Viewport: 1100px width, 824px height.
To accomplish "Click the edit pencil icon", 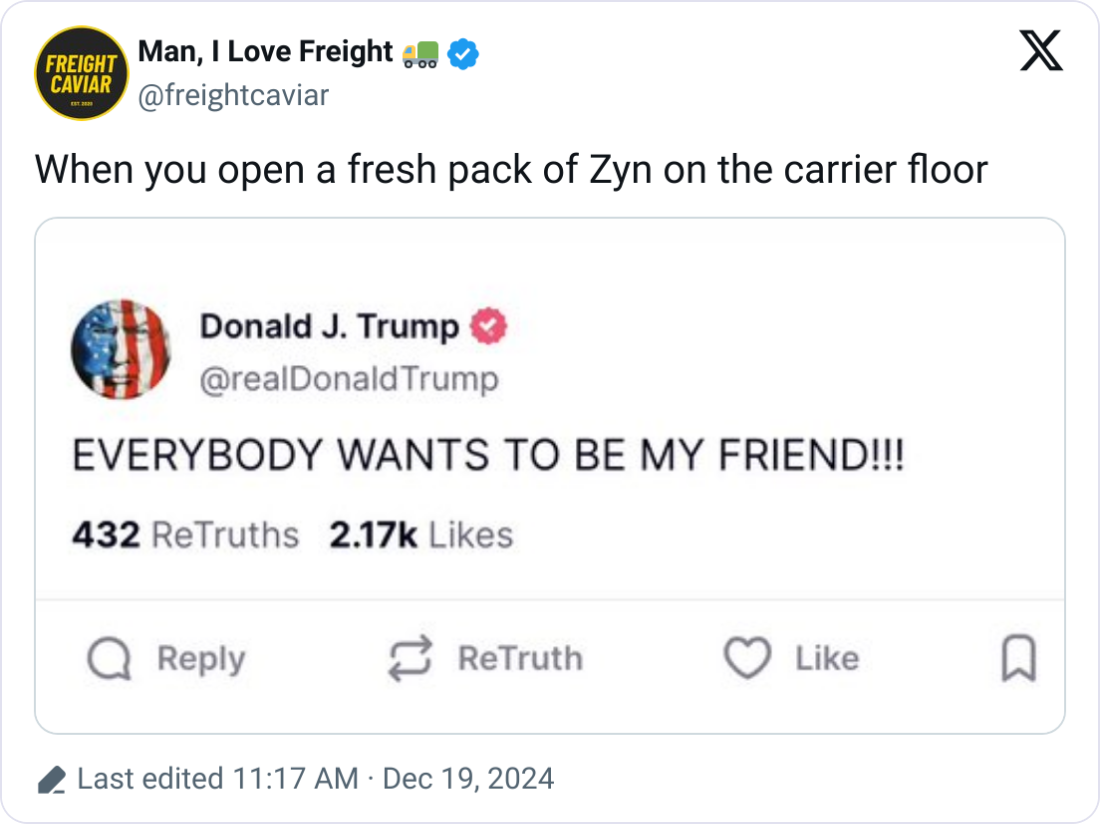I will pyautogui.click(x=51, y=780).
